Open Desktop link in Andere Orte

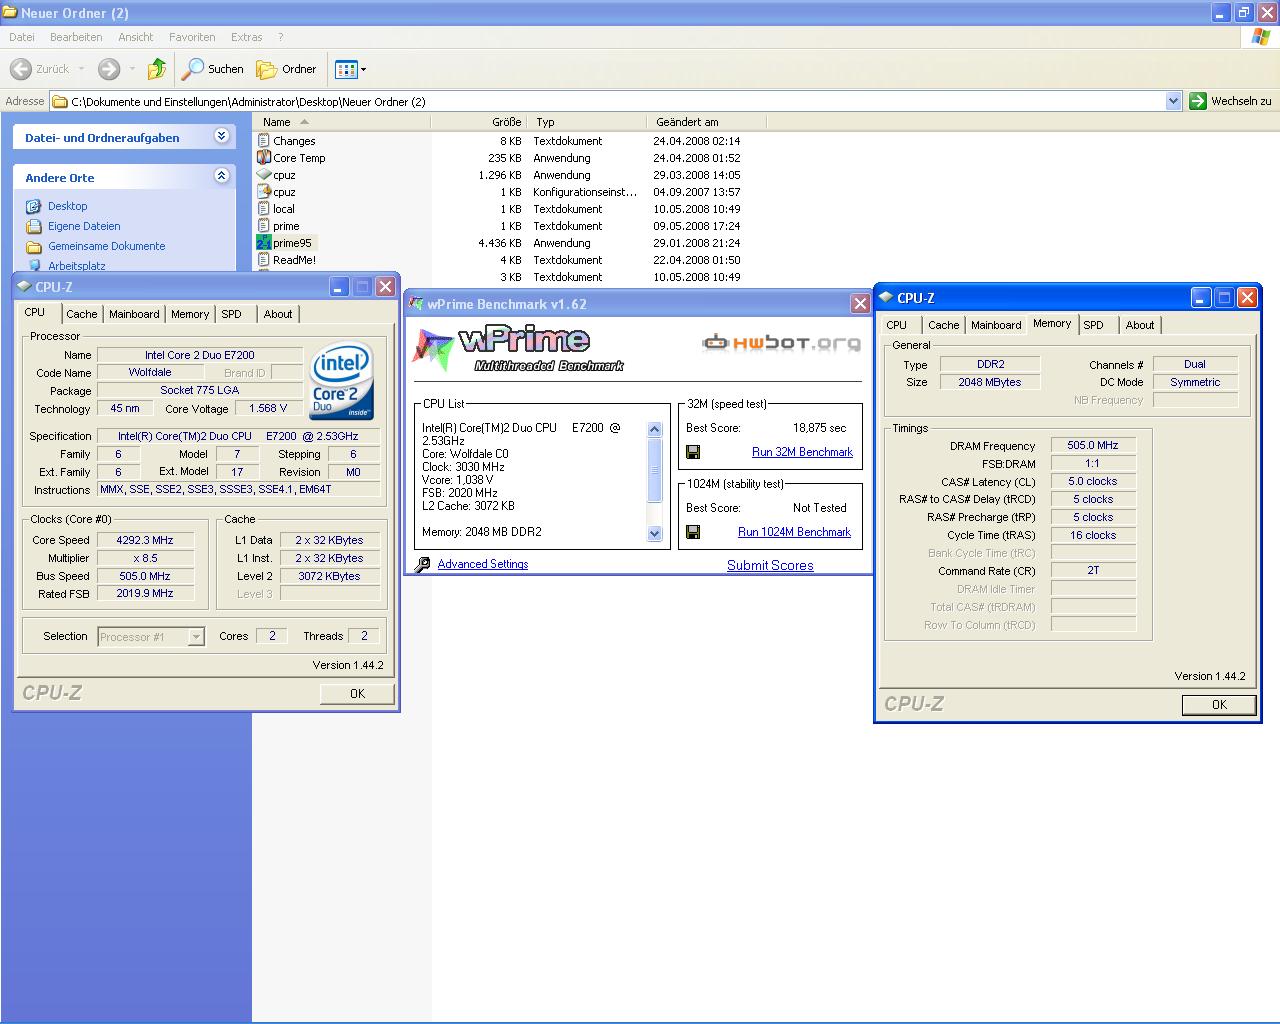pyautogui.click(x=67, y=206)
